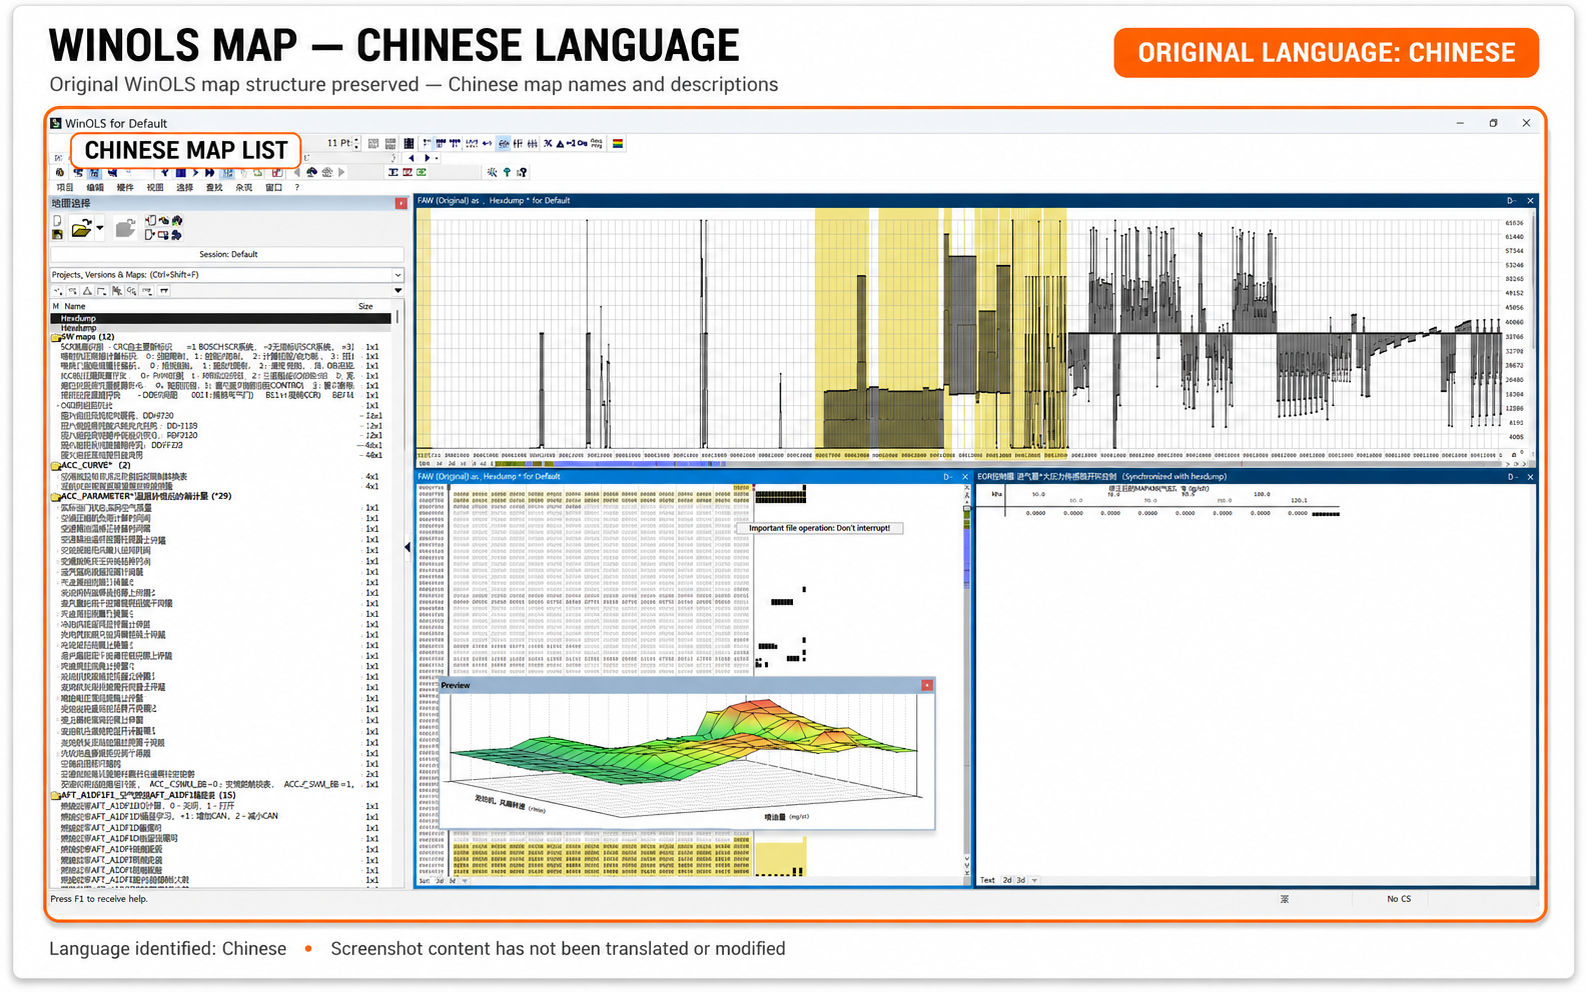Open the 项目 menu

(x=65, y=187)
